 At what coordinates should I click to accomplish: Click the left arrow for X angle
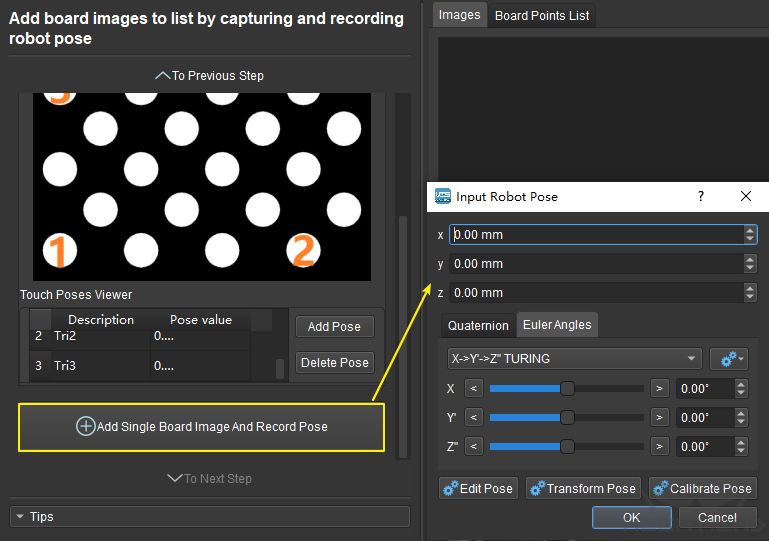click(475, 388)
